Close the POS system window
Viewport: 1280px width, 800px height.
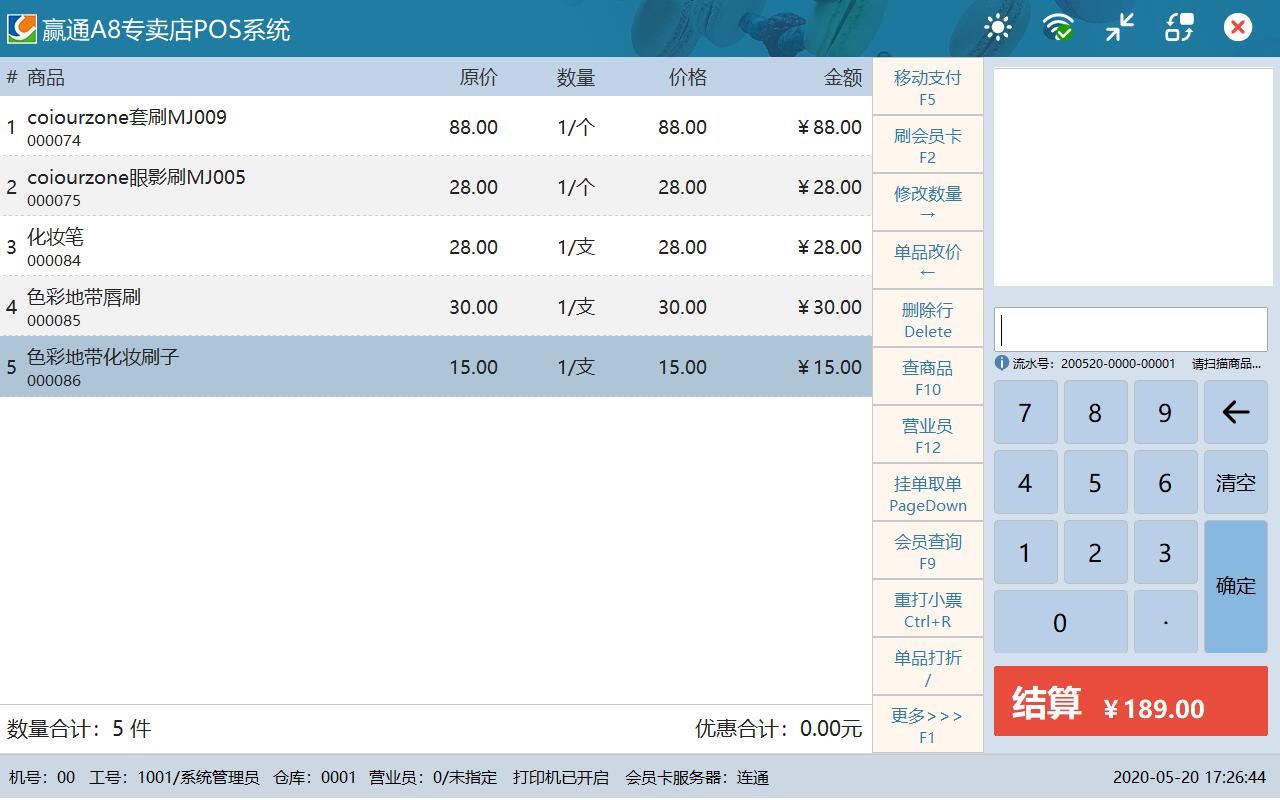[1238, 27]
